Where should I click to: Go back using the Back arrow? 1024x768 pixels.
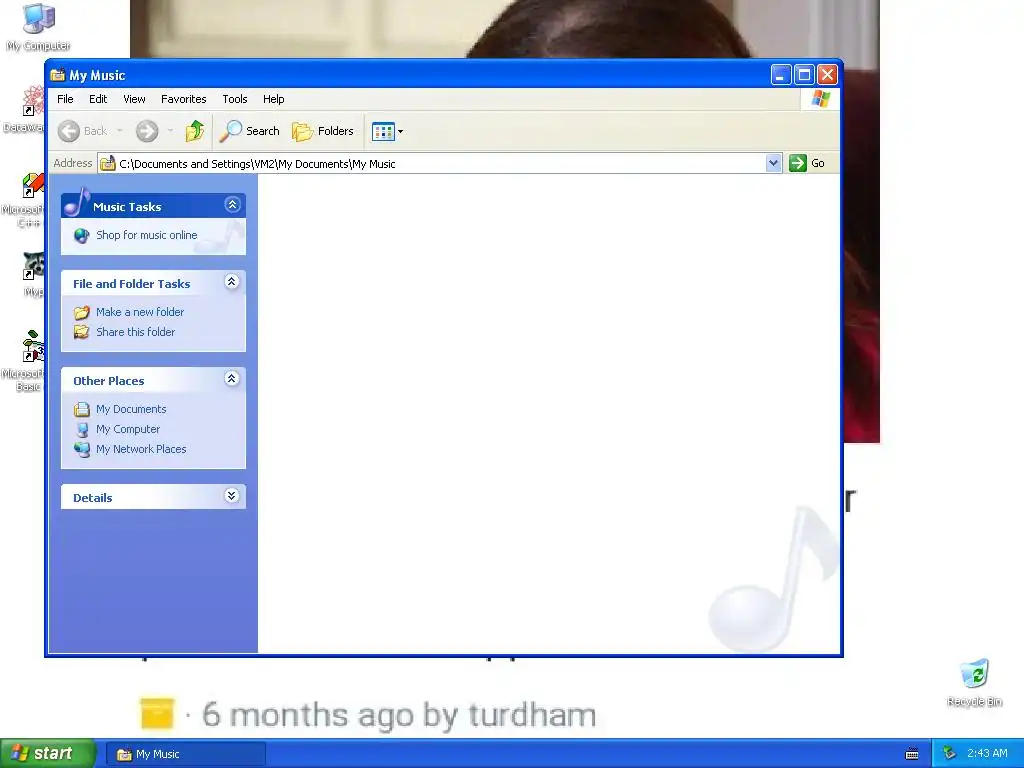point(82,131)
